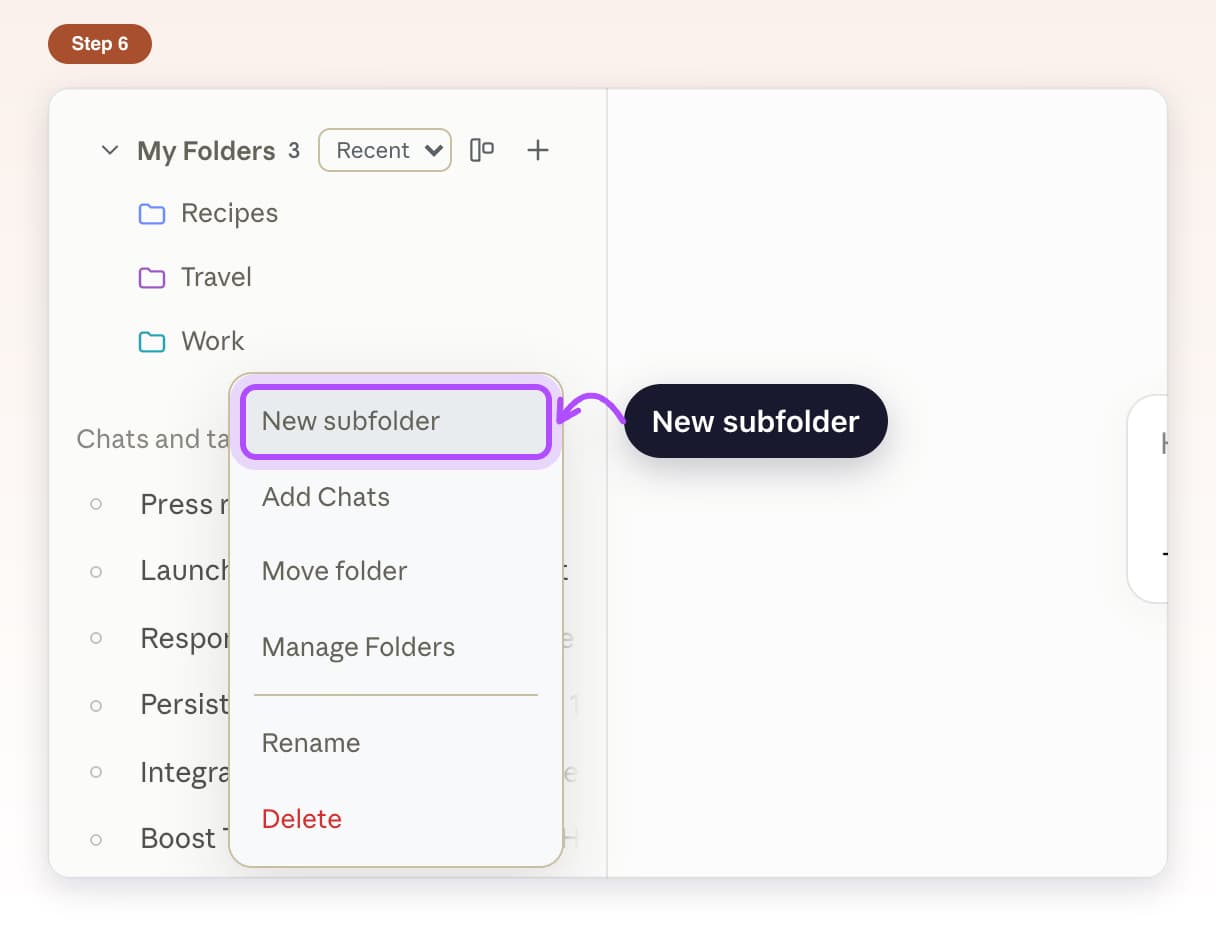Open the Recent sort dropdown
Image resolution: width=1216 pixels, height=926 pixels.
coord(385,150)
